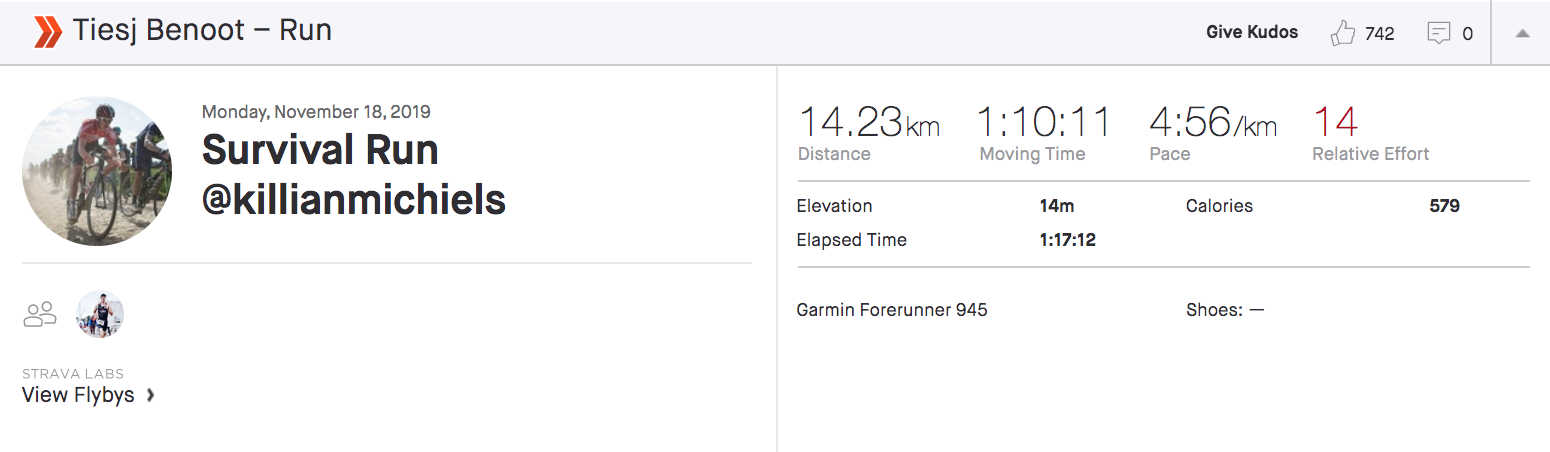Click the STRAVA LABS label
The image size is (1550, 452).
click(73, 374)
